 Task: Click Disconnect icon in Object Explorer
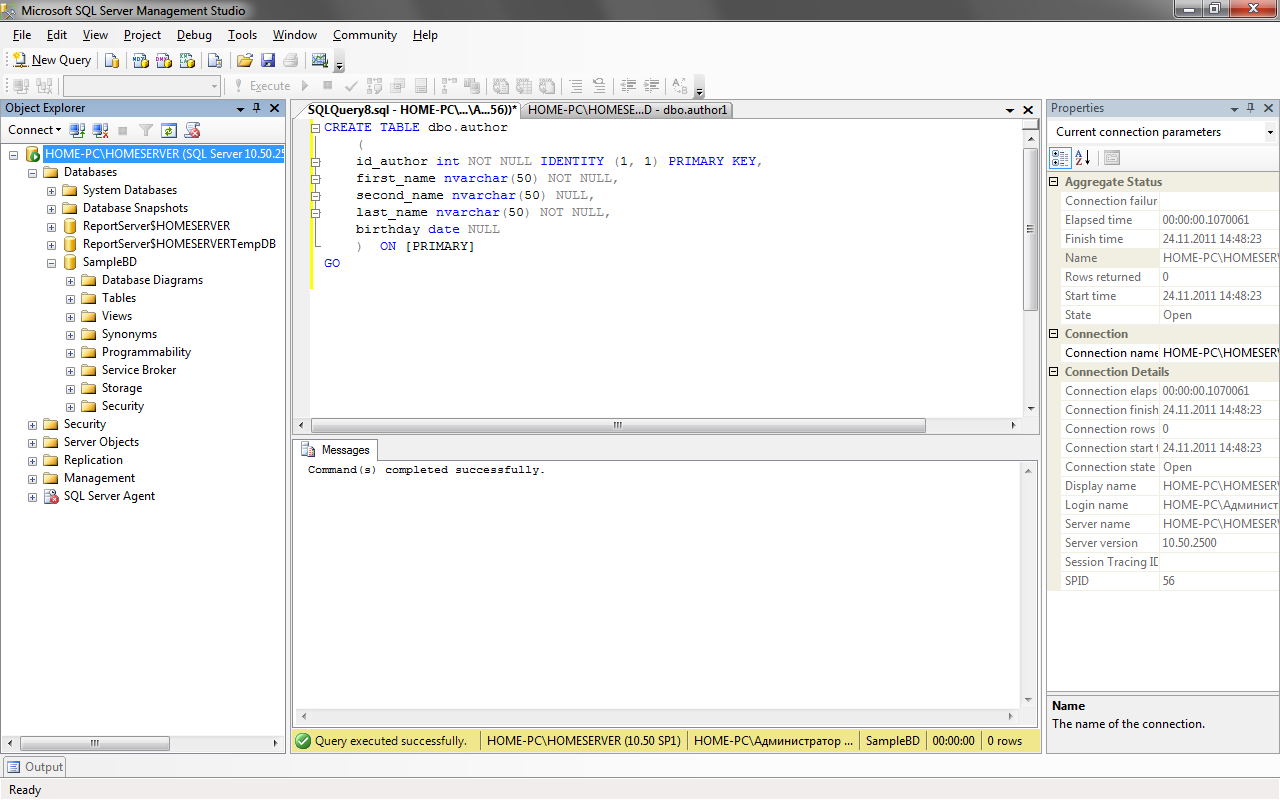(x=100, y=130)
